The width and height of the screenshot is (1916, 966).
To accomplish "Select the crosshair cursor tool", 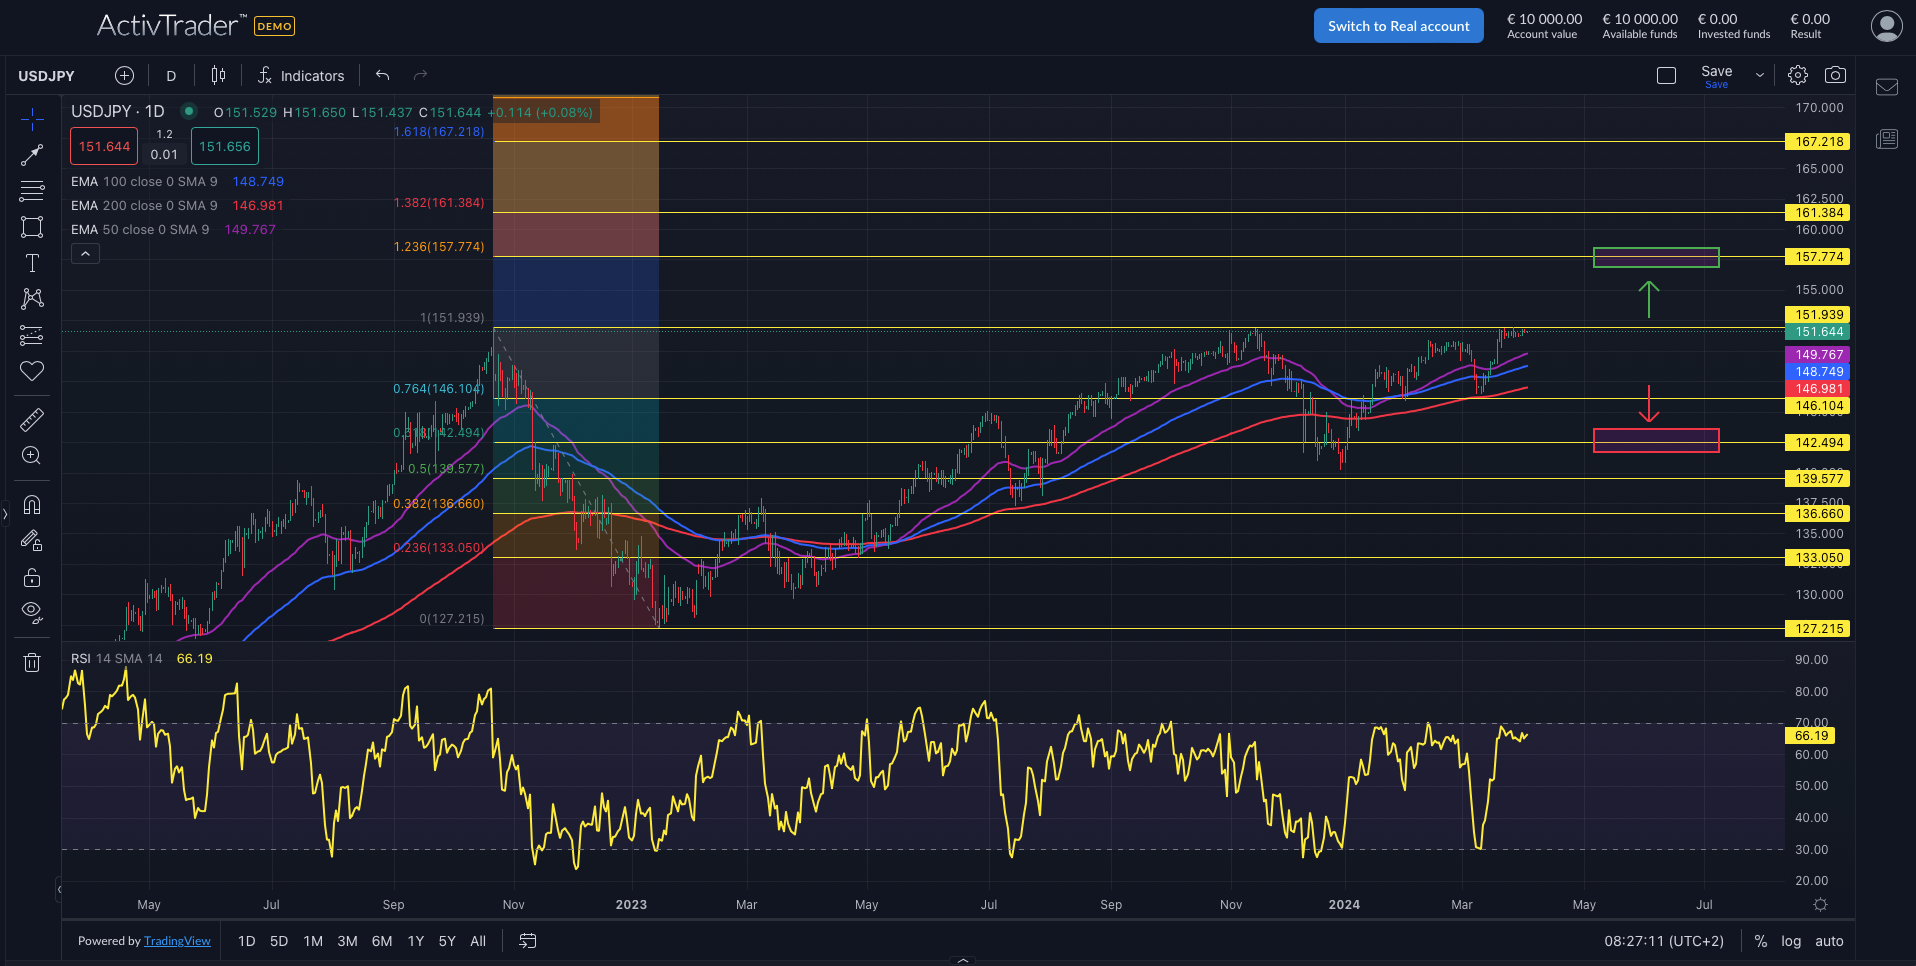I will 33,118.
